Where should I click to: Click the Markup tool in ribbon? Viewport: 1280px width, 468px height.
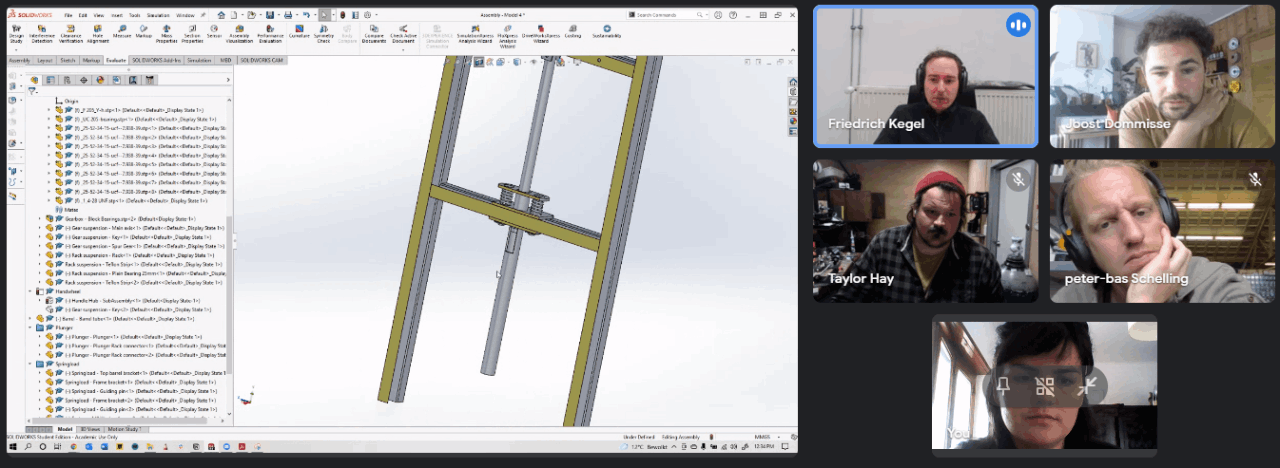[x=144, y=33]
